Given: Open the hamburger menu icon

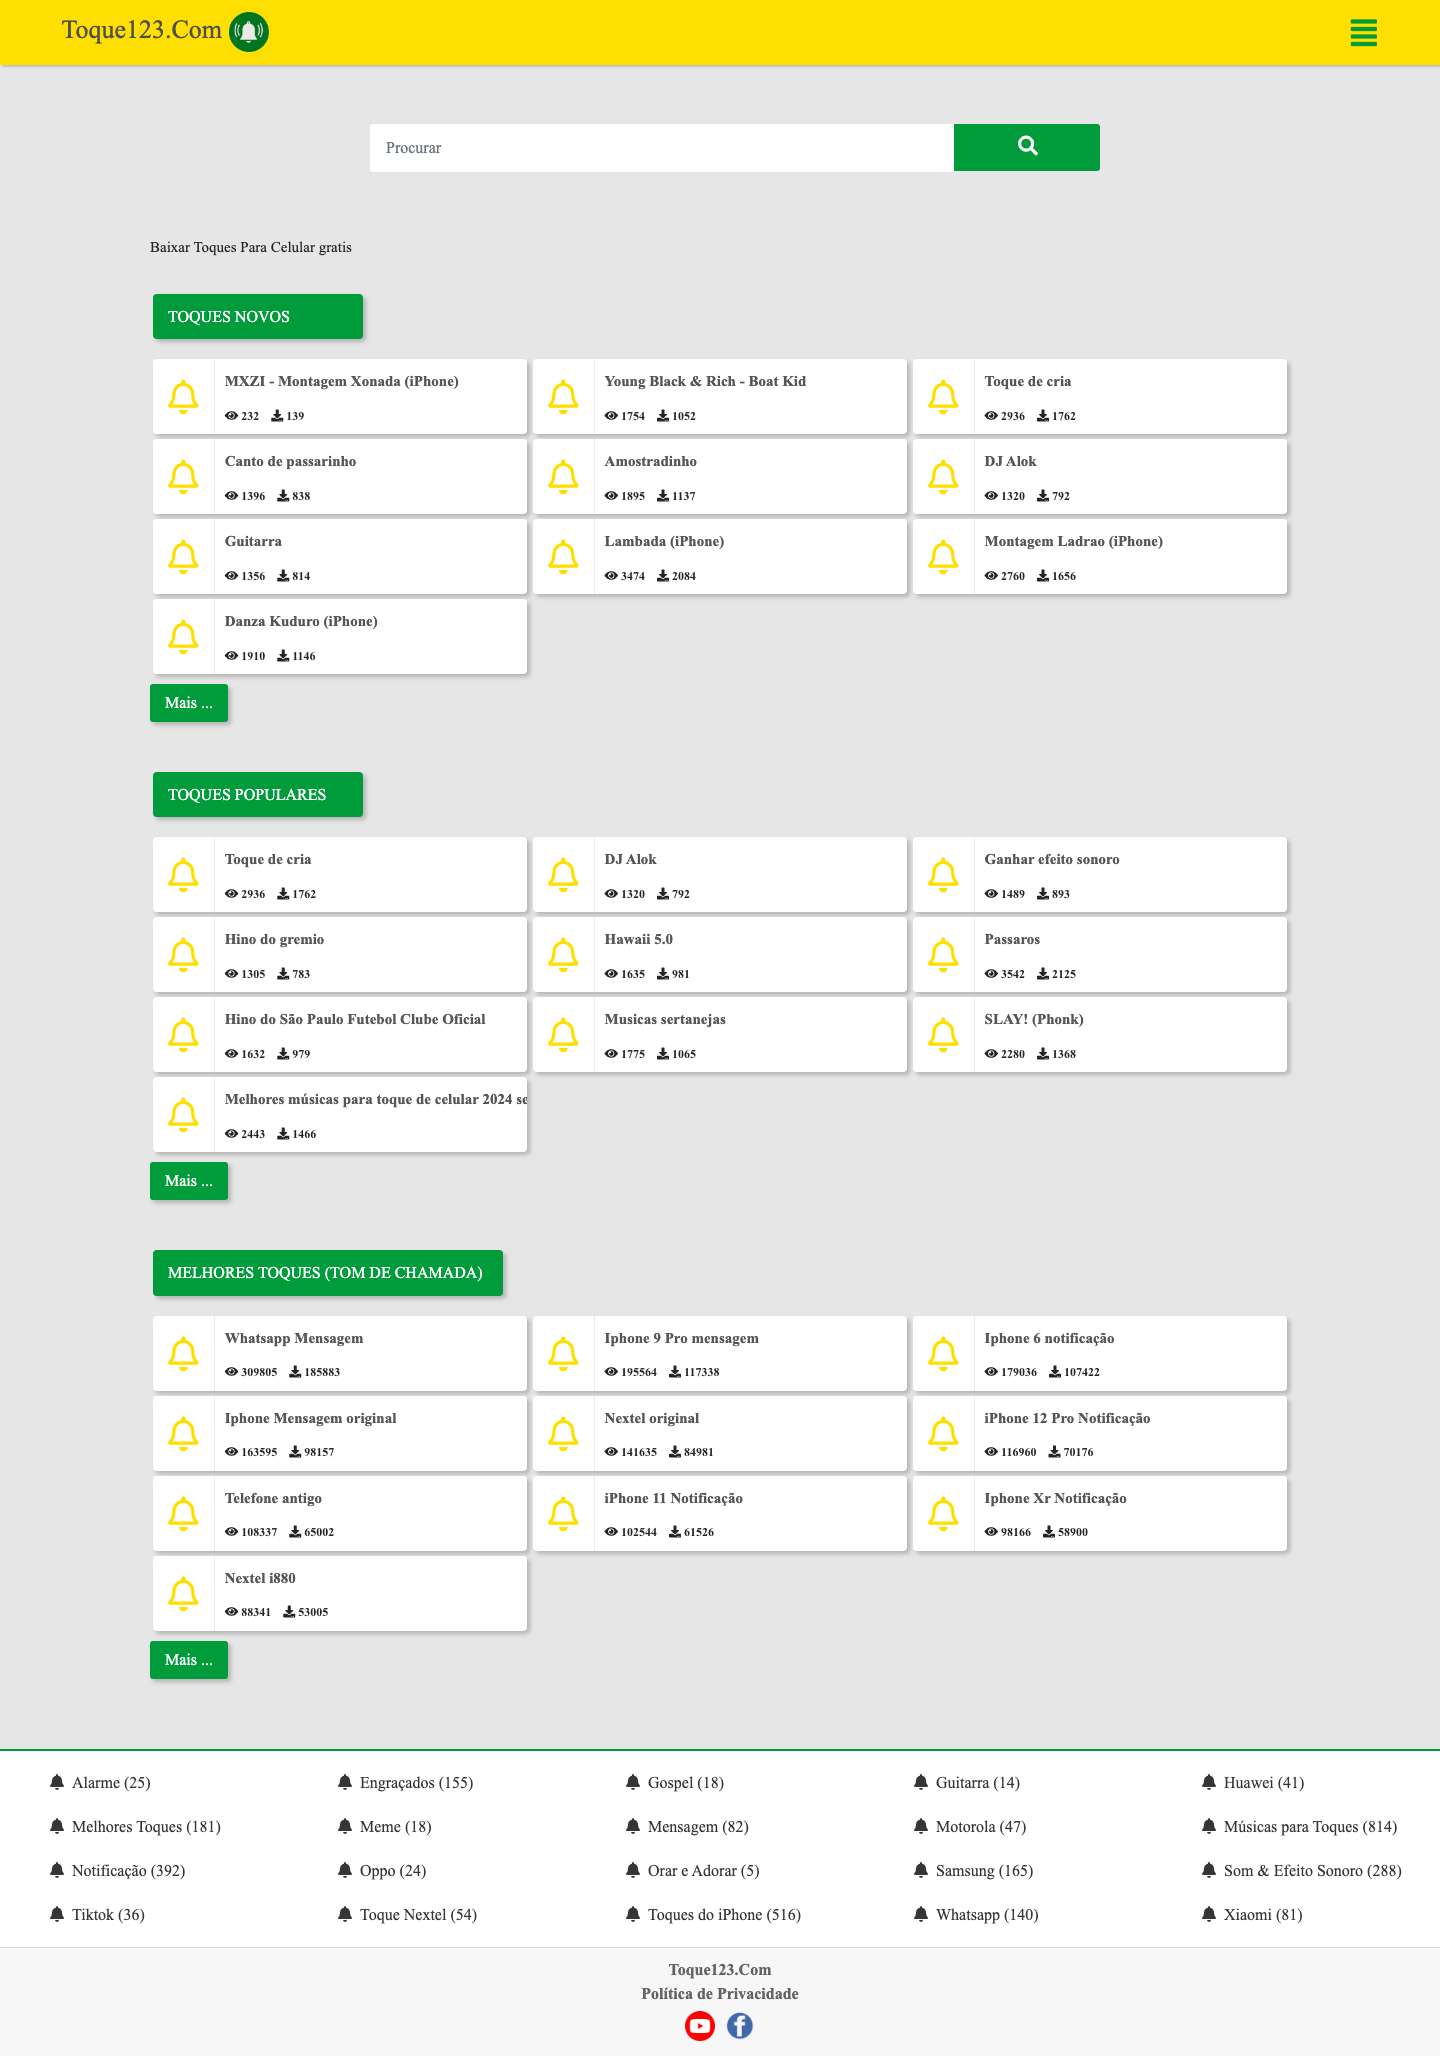Looking at the screenshot, I should (1363, 32).
